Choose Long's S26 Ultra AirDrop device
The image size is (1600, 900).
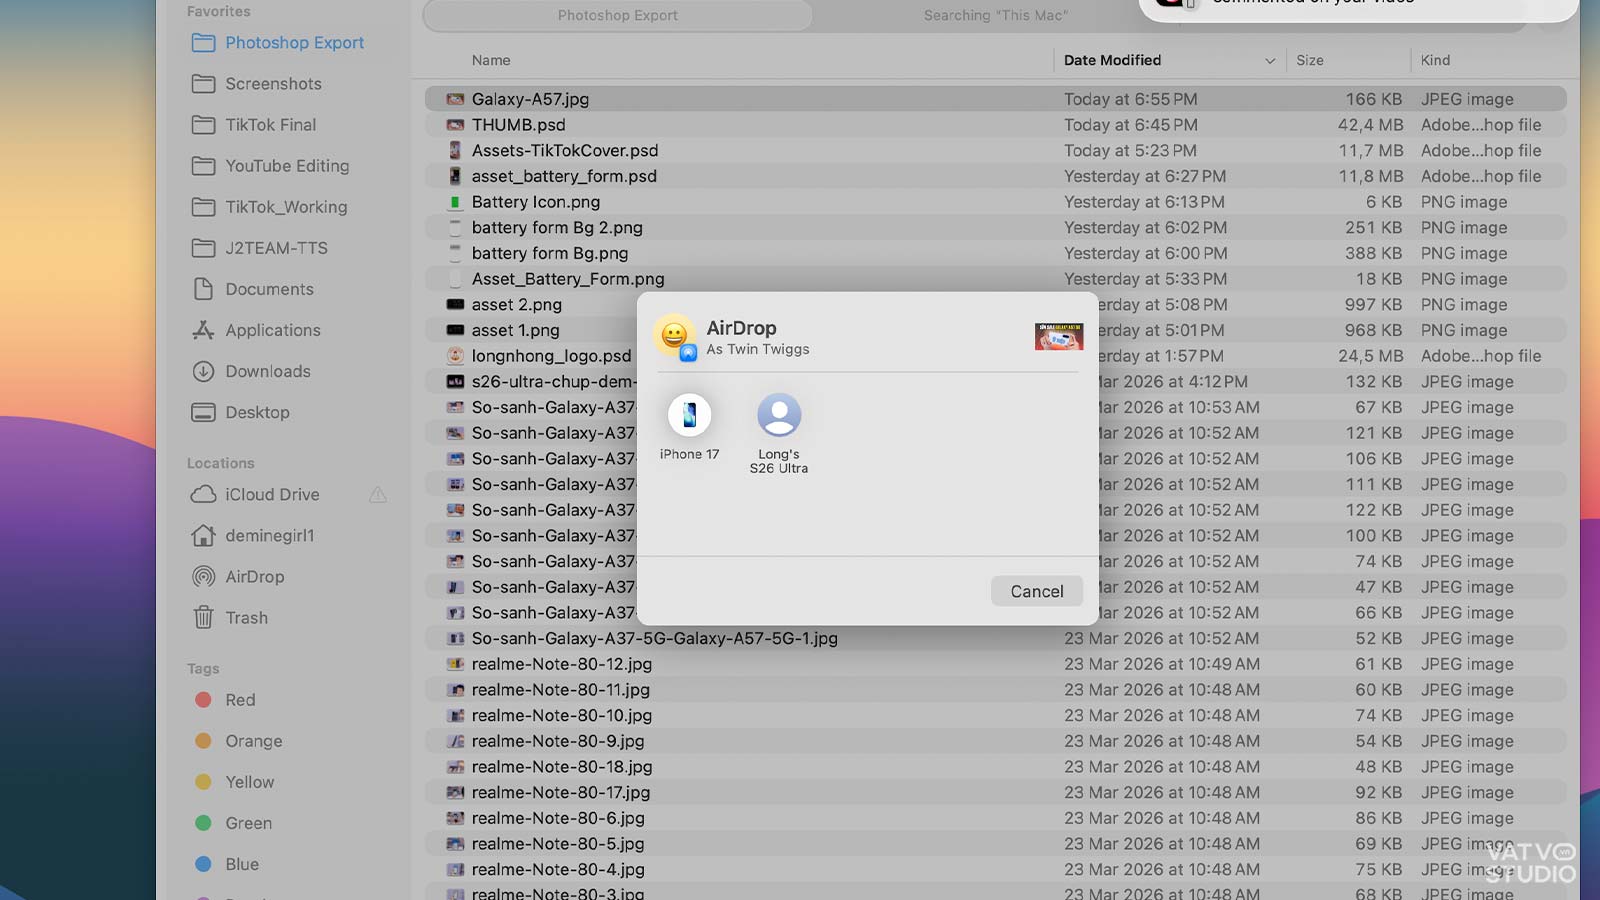779,416
